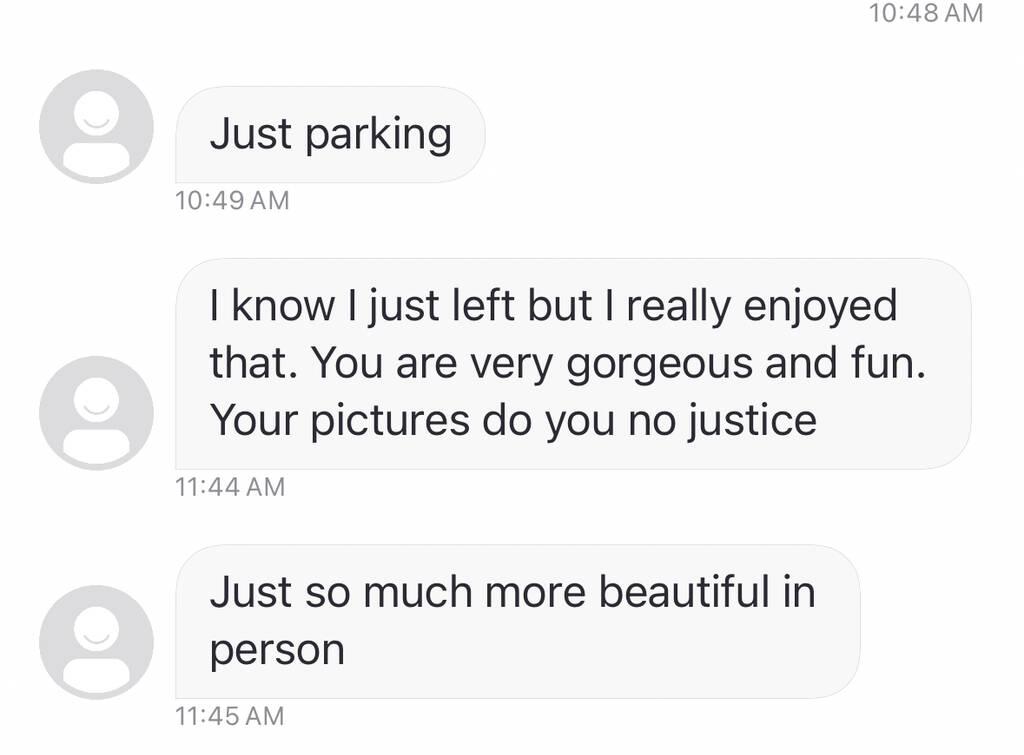The image size is (1024, 755).
Task: Click the 10:49 AM timestamp
Action: [x=231, y=200]
